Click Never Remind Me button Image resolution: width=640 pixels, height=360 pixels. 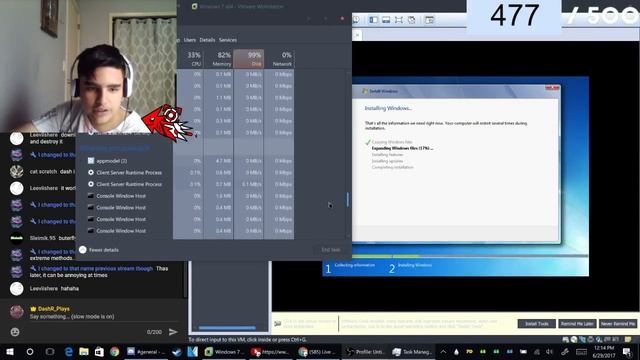[x=618, y=324]
